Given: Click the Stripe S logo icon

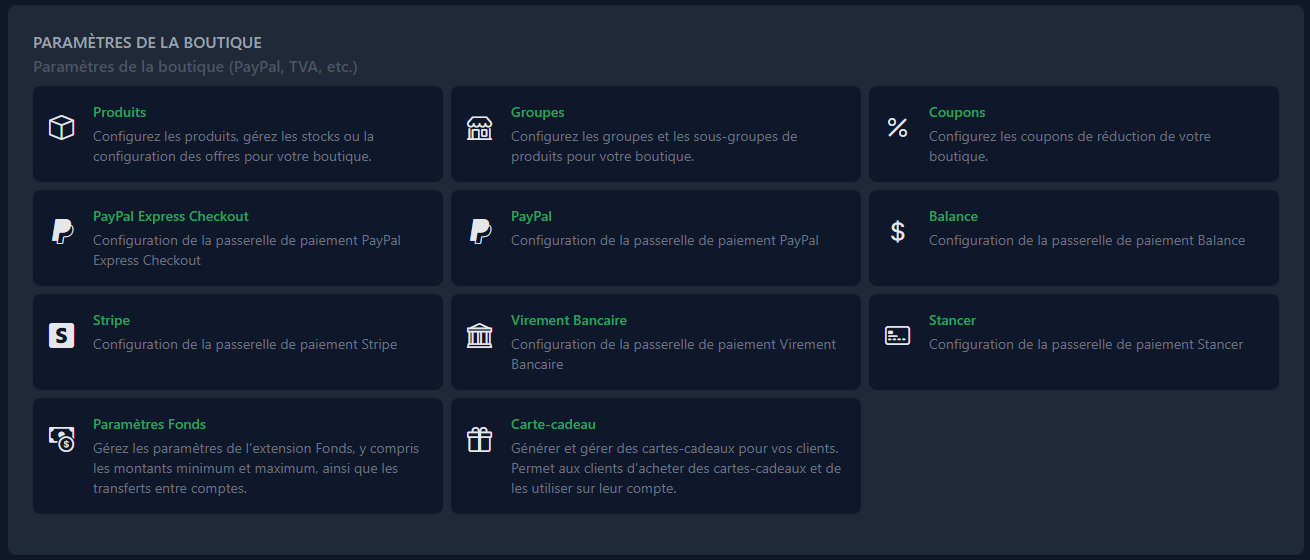Looking at the screenshot, I should click(62, 336).
